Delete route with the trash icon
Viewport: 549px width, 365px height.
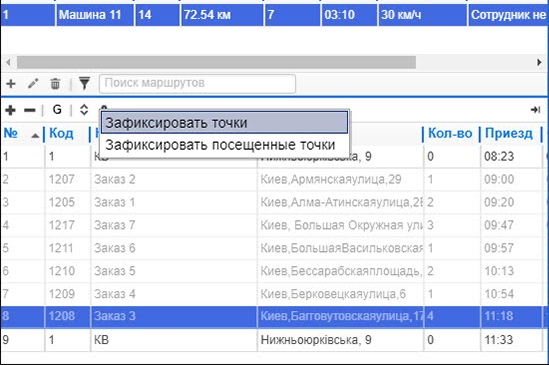point(55,84)
